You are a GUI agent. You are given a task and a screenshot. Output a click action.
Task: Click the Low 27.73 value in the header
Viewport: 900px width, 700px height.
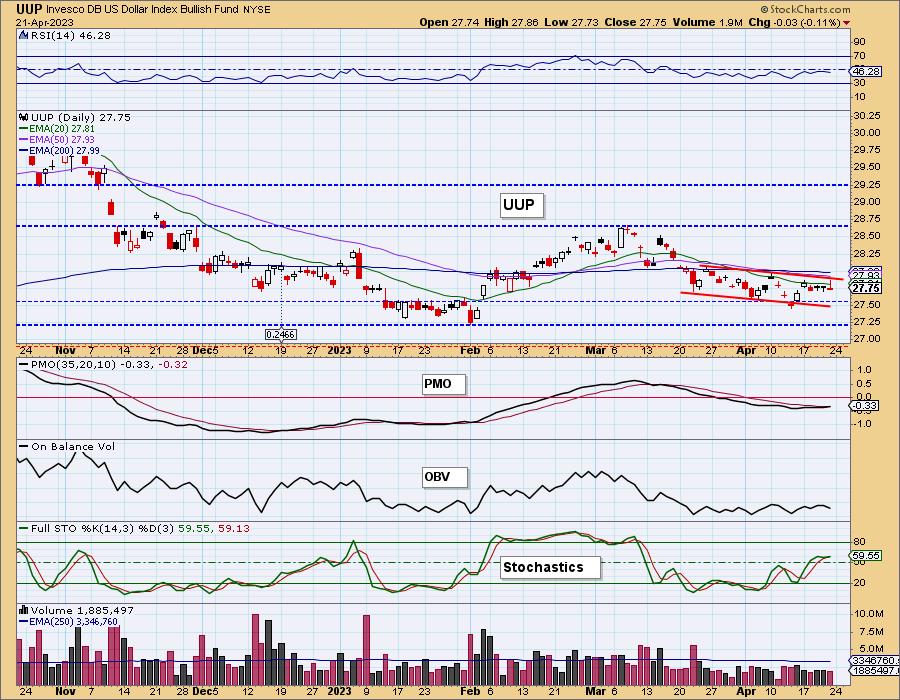pos(571,22)
